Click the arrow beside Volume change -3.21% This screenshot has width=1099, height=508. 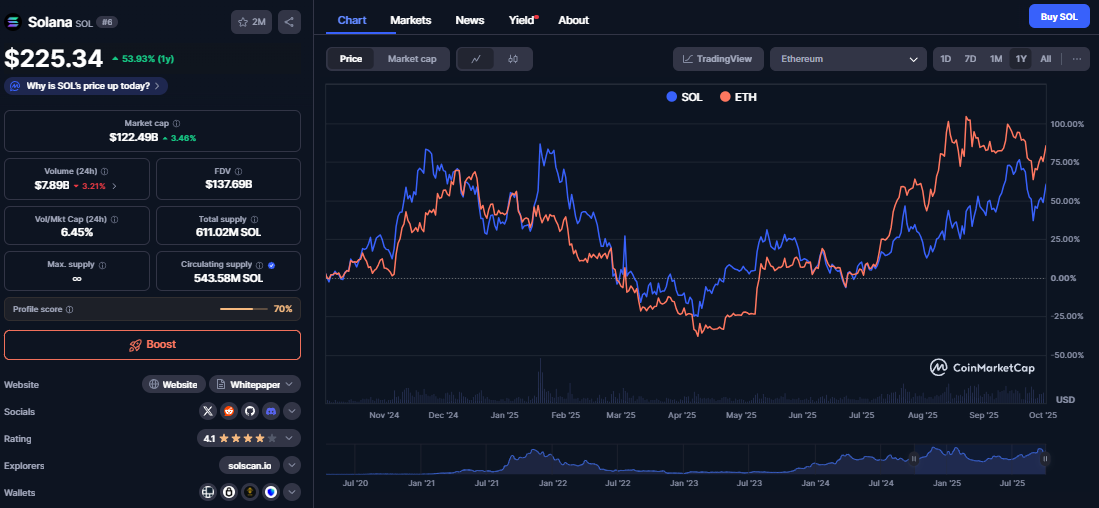coord(114,186)
